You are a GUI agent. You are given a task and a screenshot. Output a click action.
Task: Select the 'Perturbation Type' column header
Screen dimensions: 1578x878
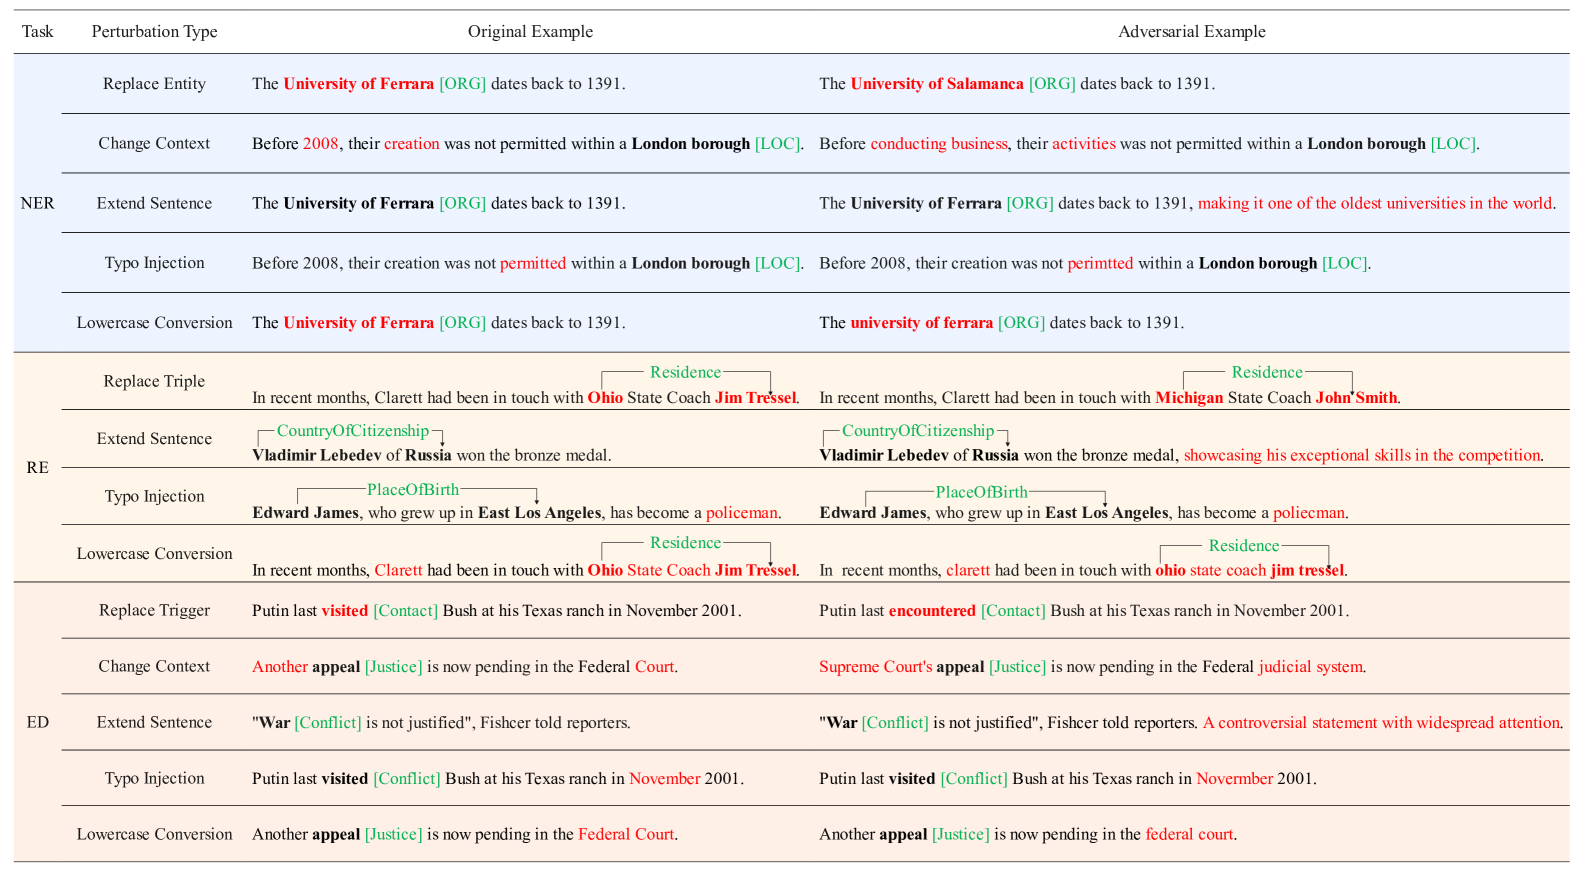[x=154, y=32]
